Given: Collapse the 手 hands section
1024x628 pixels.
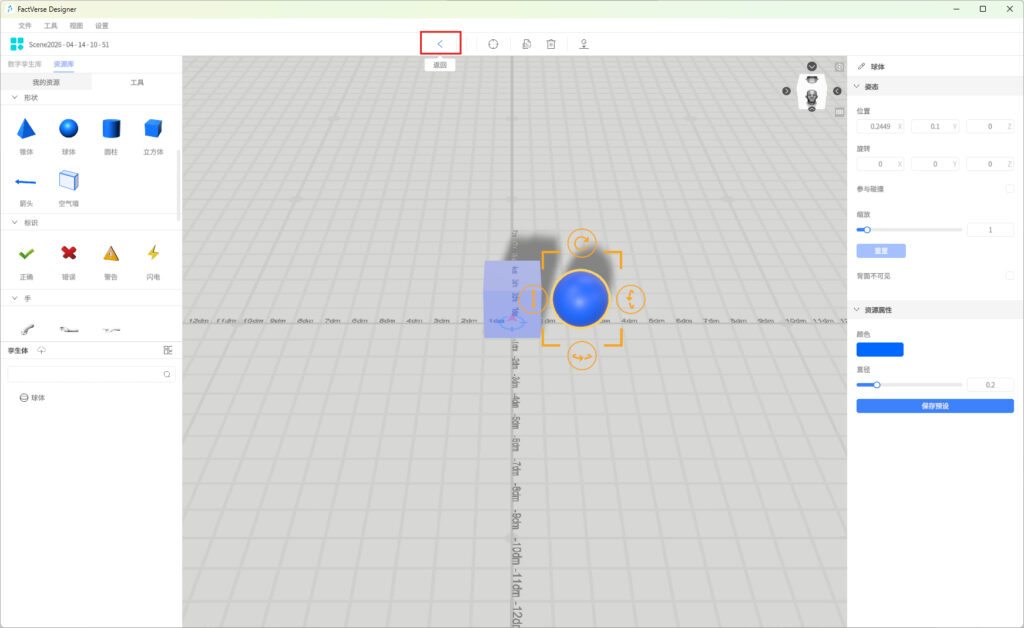Looking at the screenshot, I should click(14, 298).
